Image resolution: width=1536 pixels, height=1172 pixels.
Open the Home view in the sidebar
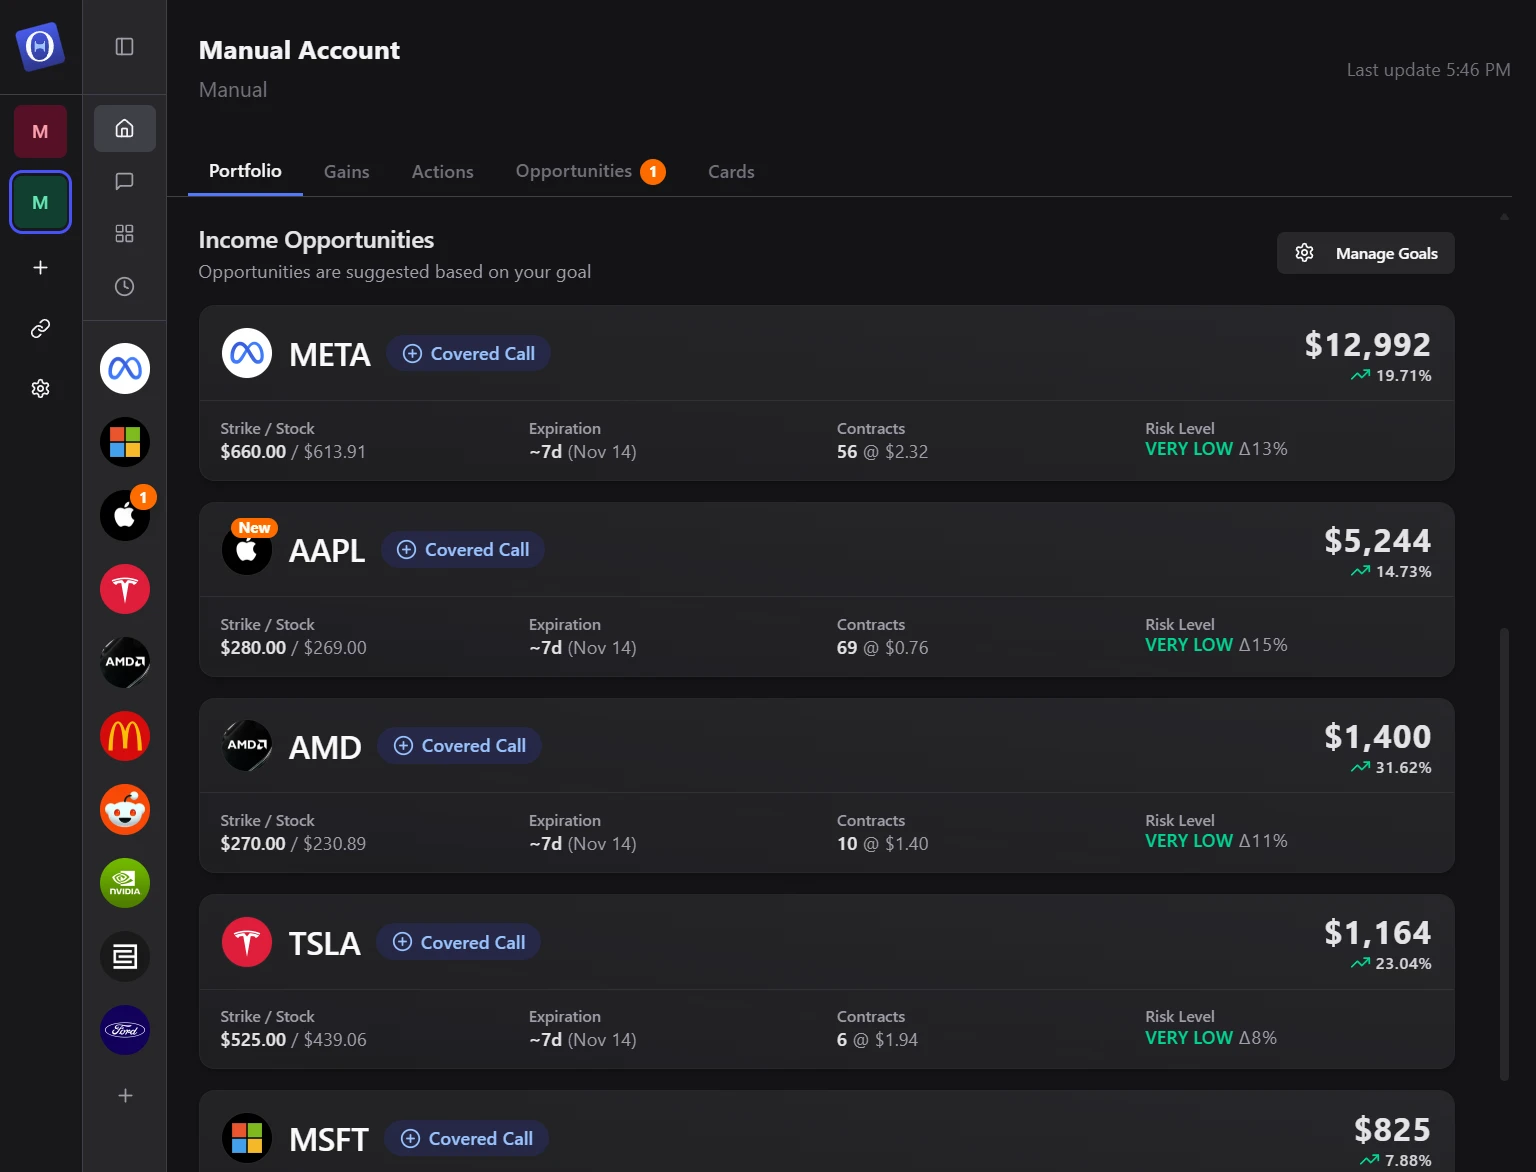point(124,128)
